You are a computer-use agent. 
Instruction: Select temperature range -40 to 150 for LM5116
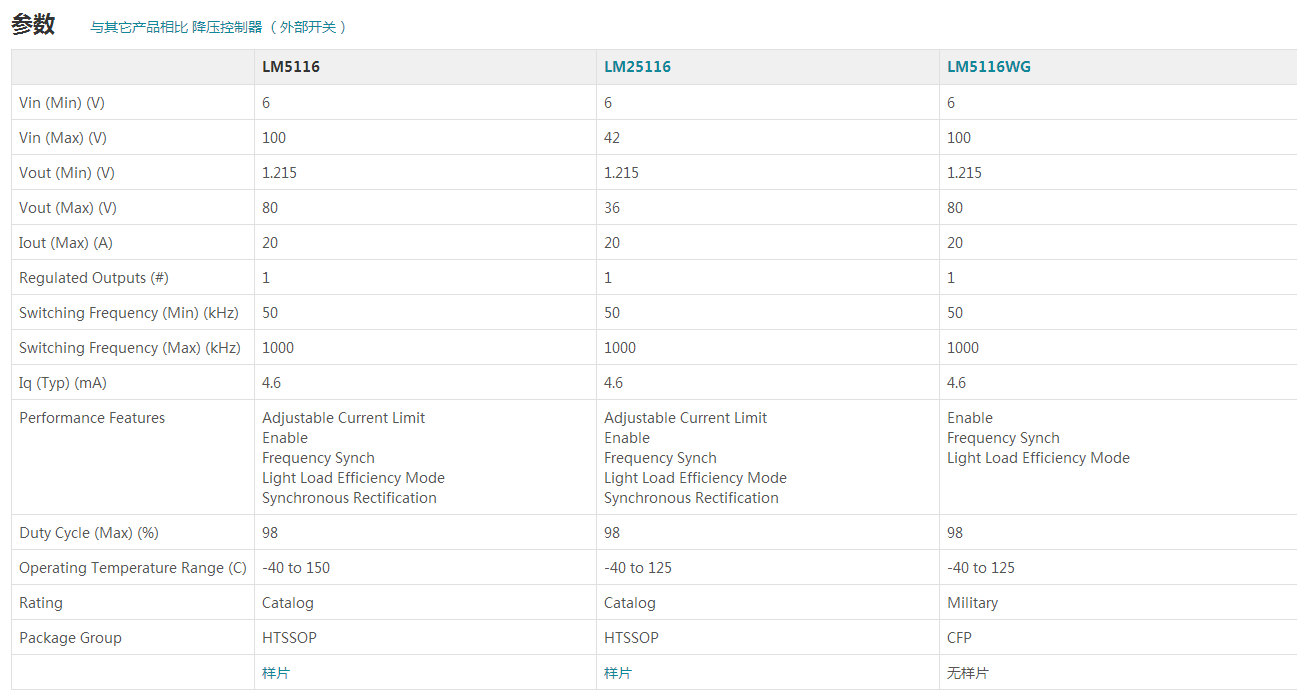coord(296,568)
